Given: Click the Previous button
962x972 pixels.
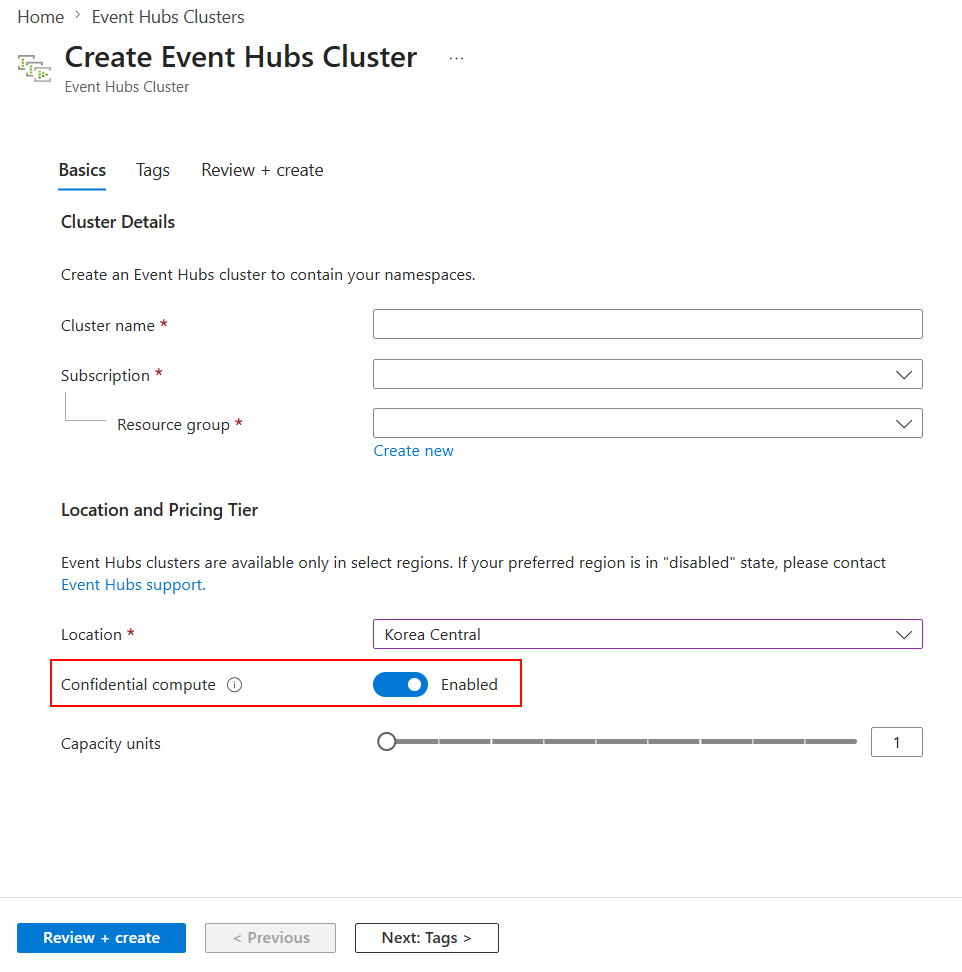Looking at the screenshot, I should pyautogui.click(x=271, y=938).
